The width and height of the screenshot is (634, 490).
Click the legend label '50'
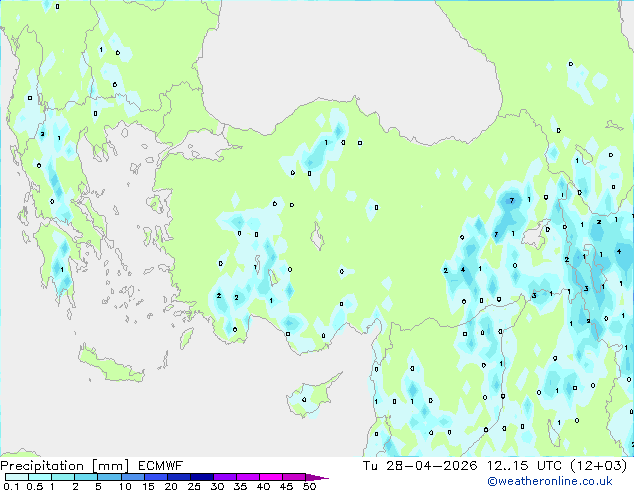[x=310, y=486]
